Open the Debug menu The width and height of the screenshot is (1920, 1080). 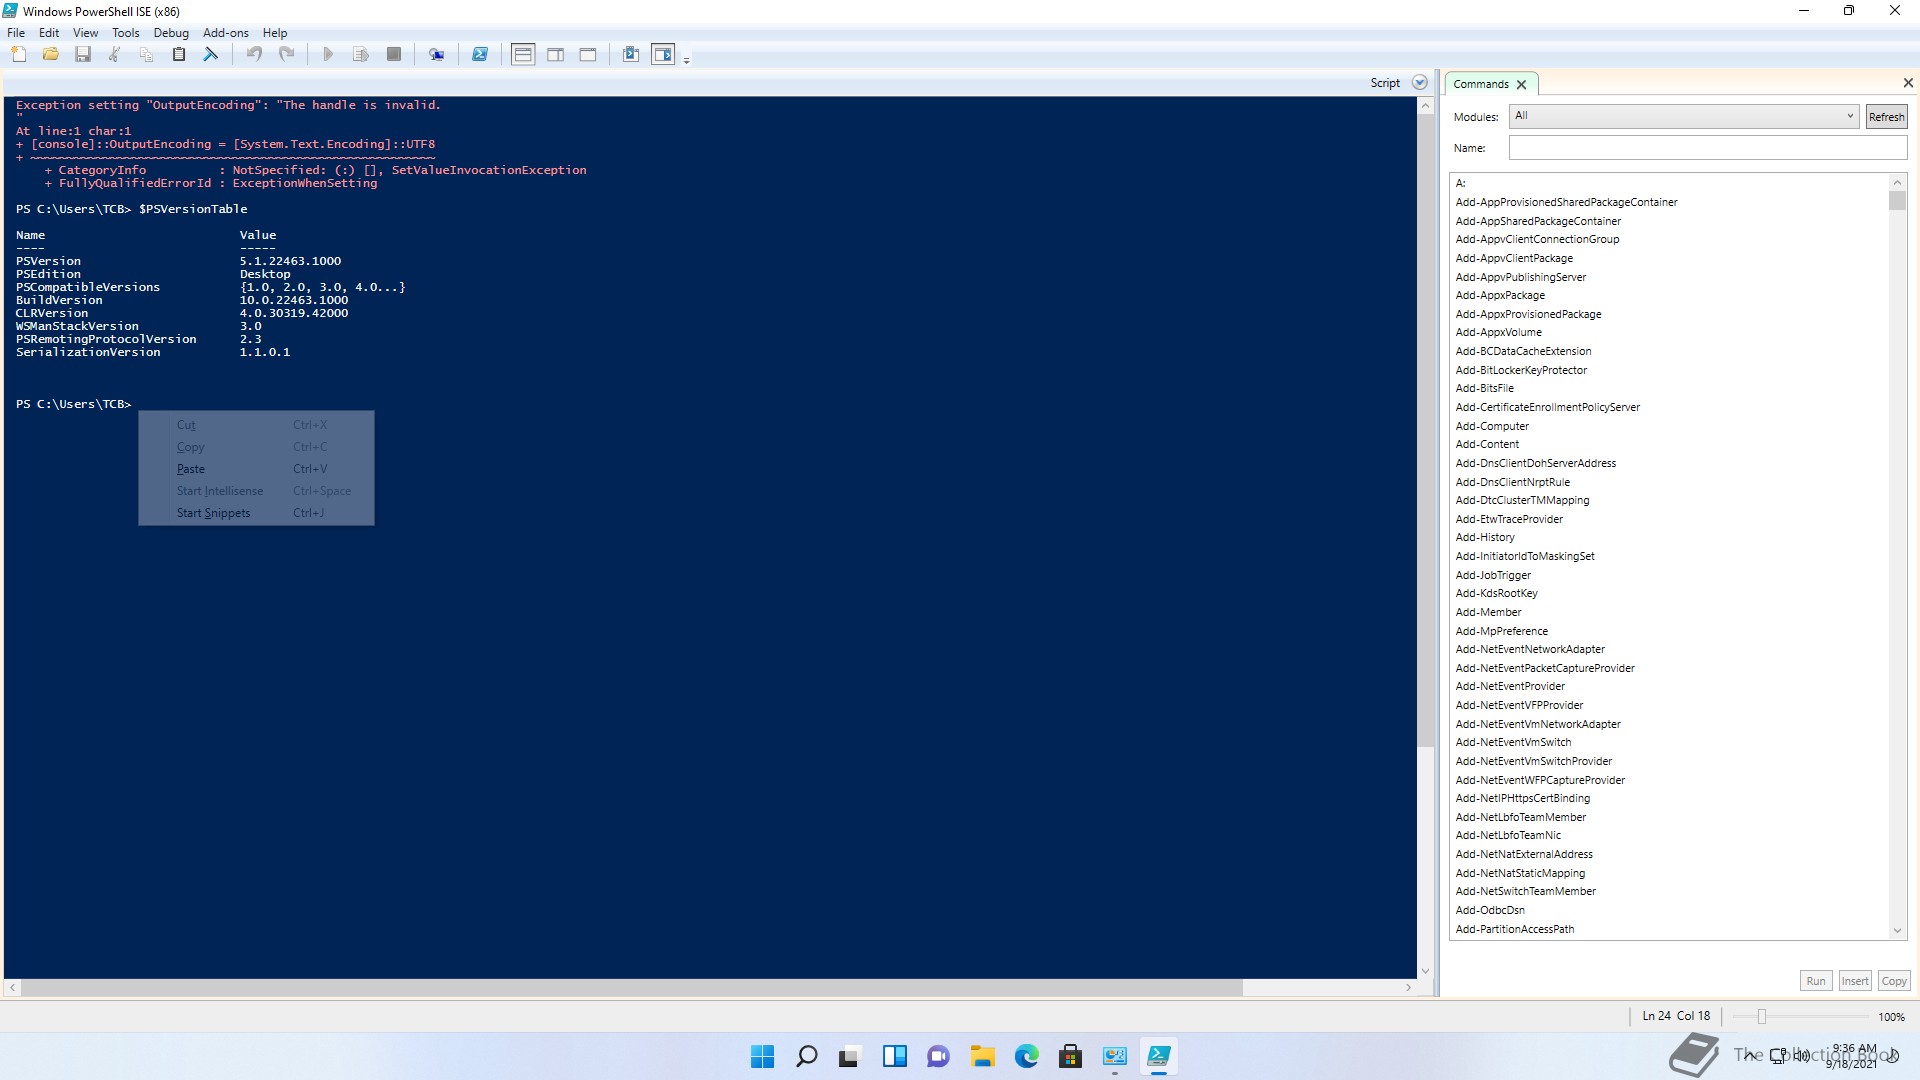tap(171, 32)
